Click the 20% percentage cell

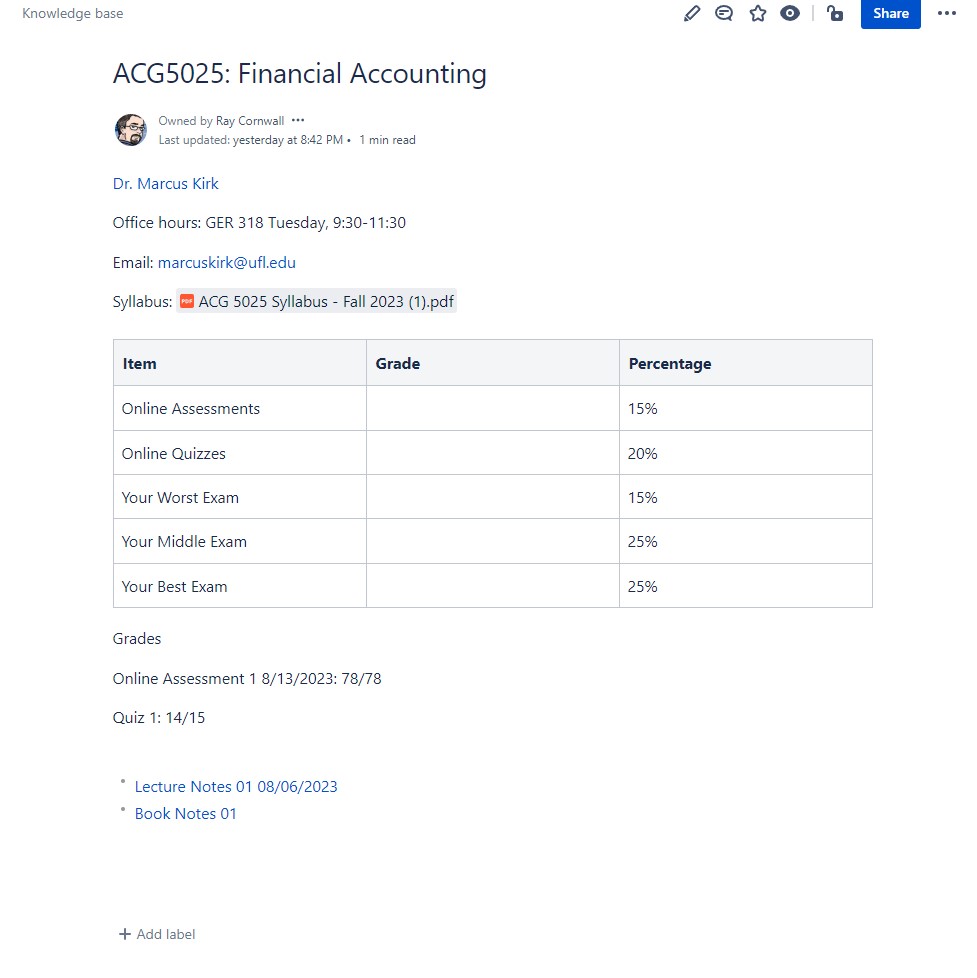[746, 453]
